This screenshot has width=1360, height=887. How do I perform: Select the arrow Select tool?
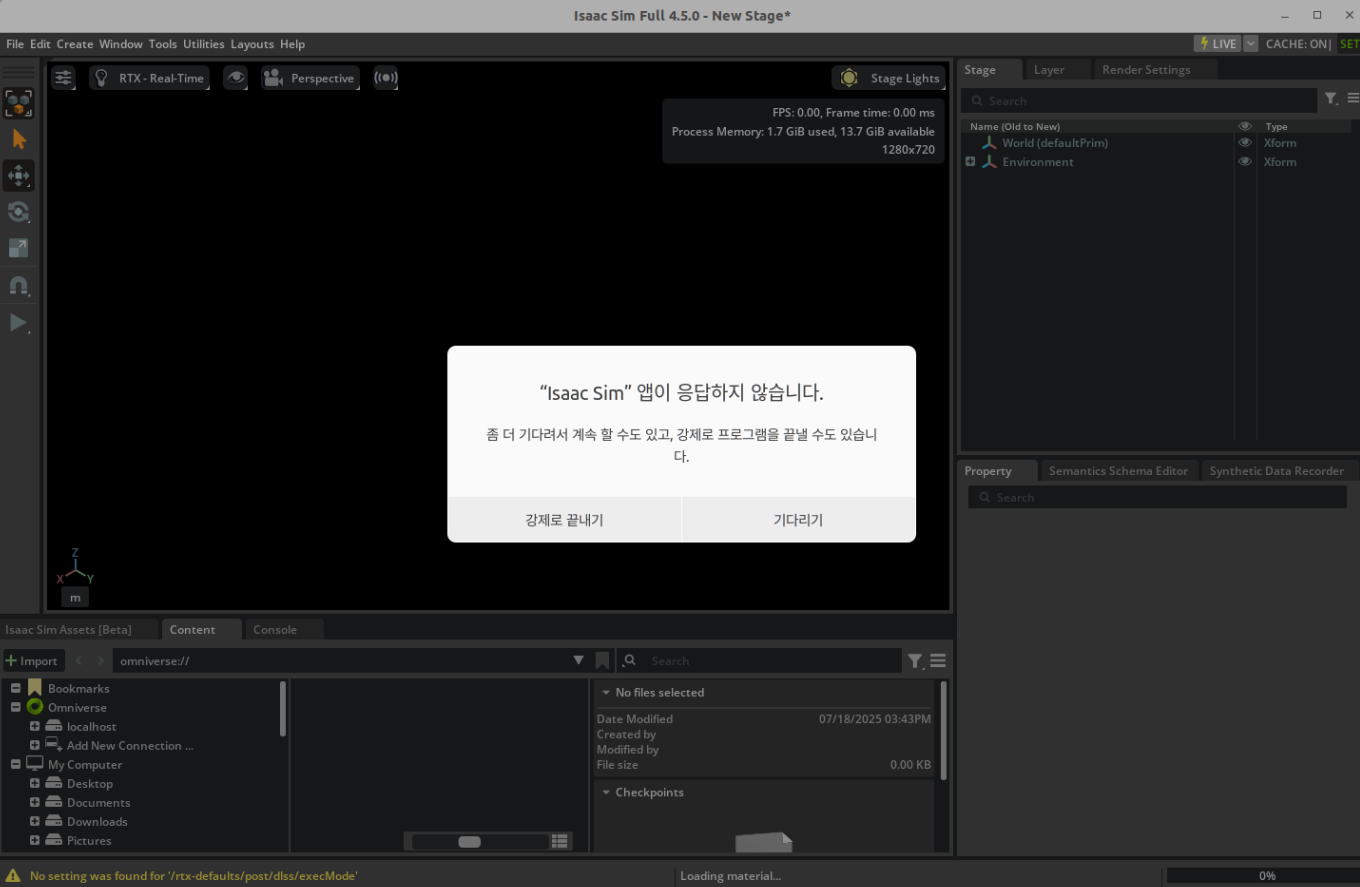[18, 139]
